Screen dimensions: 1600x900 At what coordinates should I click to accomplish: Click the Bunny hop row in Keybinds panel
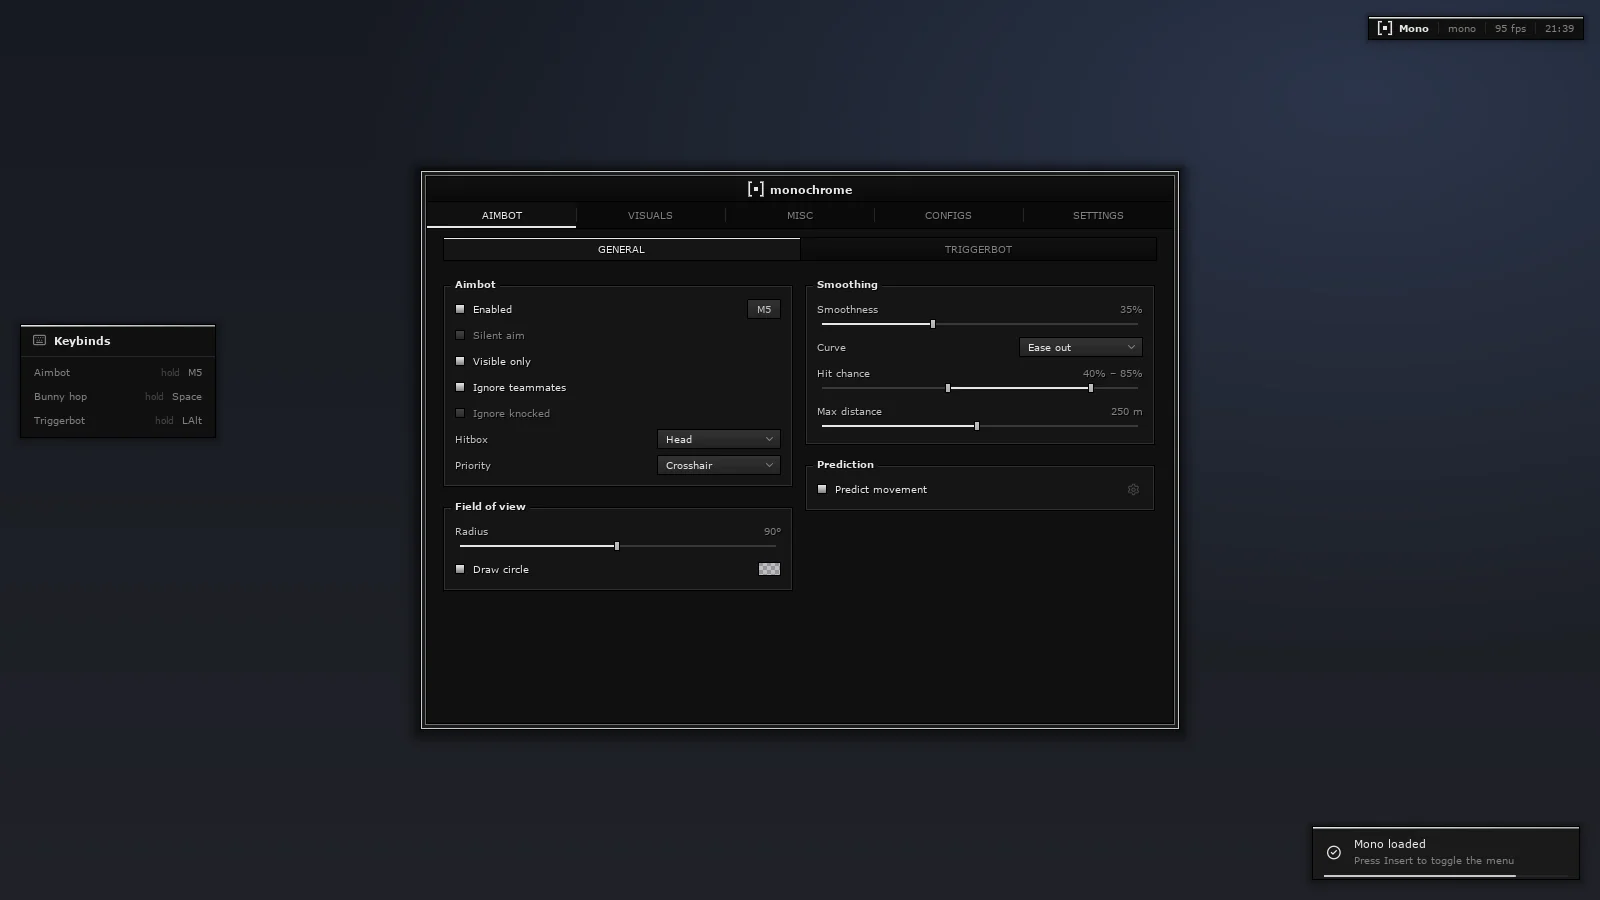click(x=118, y=396)
